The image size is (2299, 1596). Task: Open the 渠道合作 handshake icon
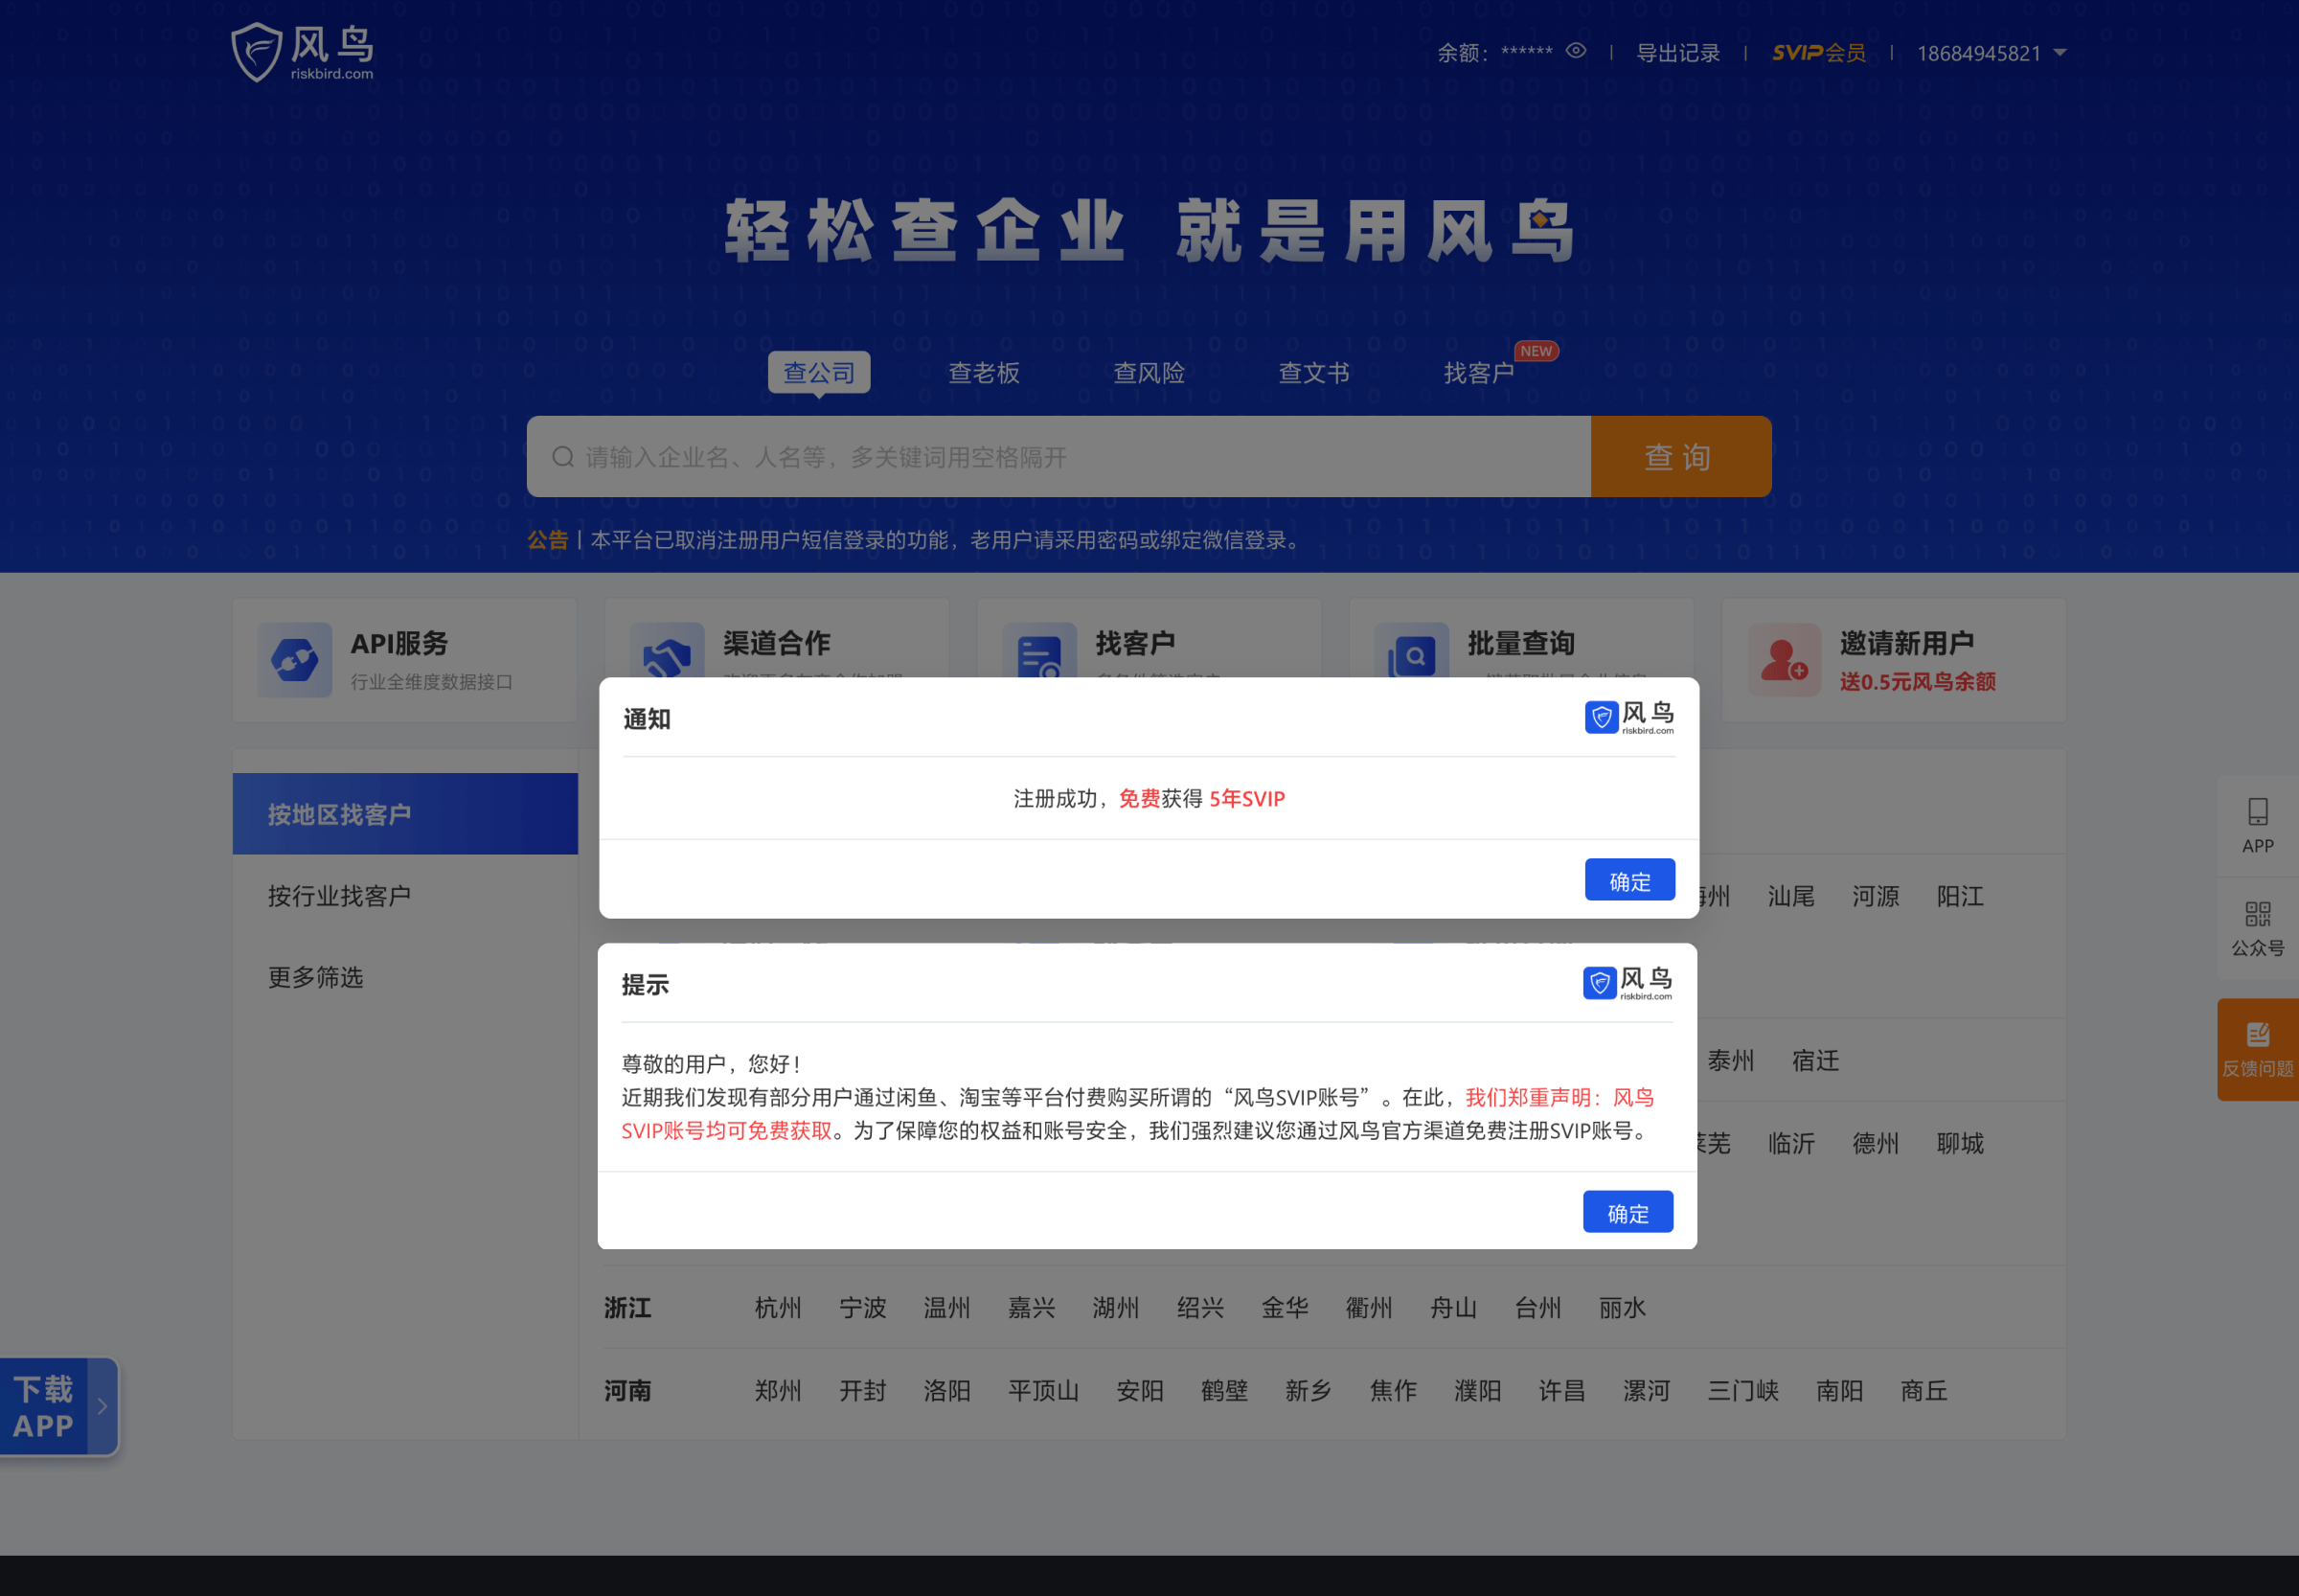pos(667,653)
